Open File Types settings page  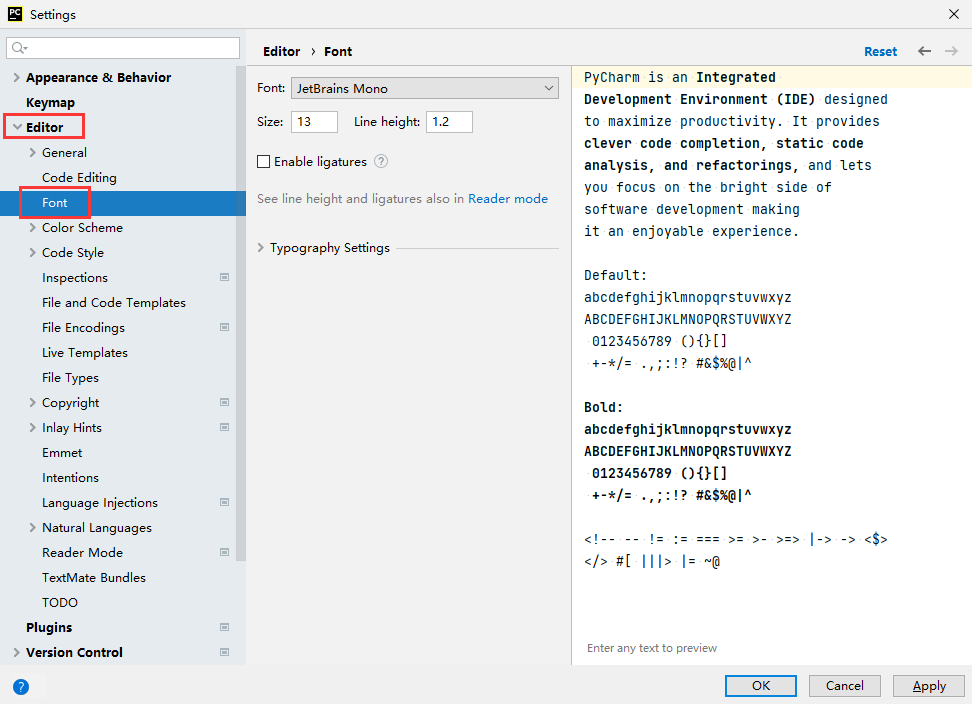point(70,377)
